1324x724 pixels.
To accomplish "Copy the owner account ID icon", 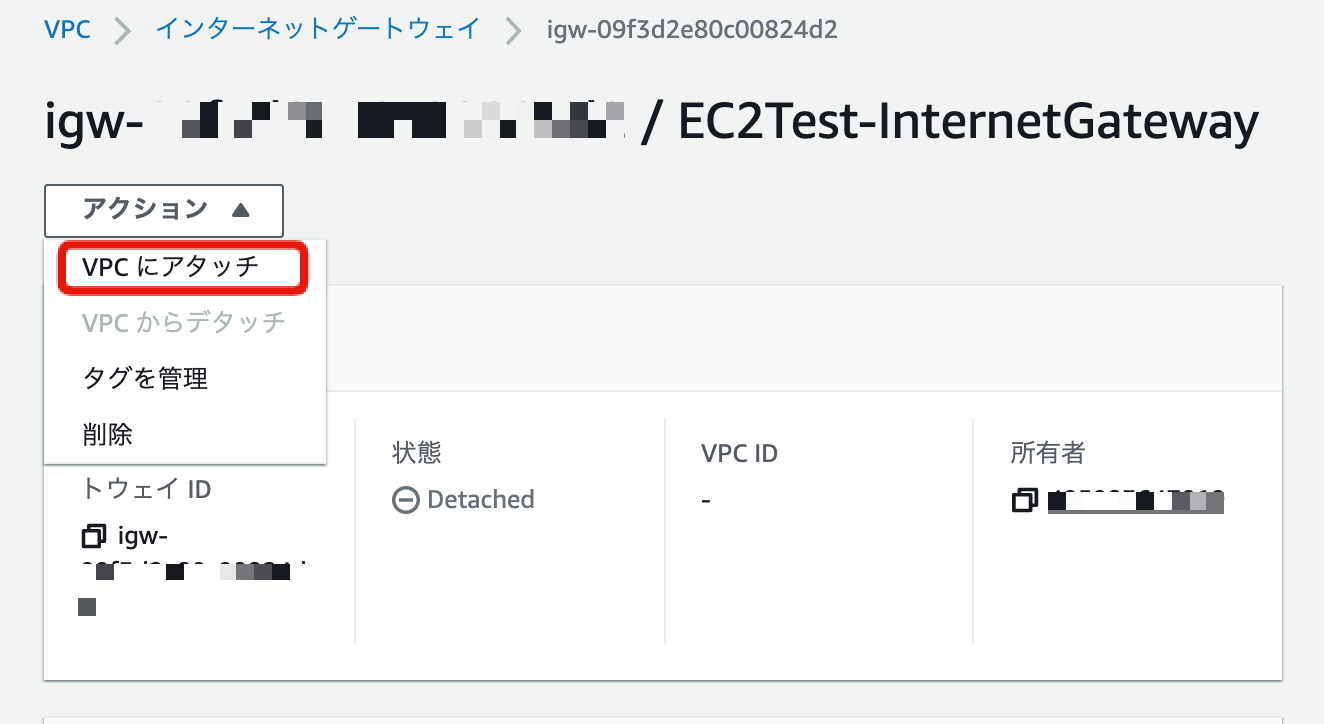I will 1025,499.
